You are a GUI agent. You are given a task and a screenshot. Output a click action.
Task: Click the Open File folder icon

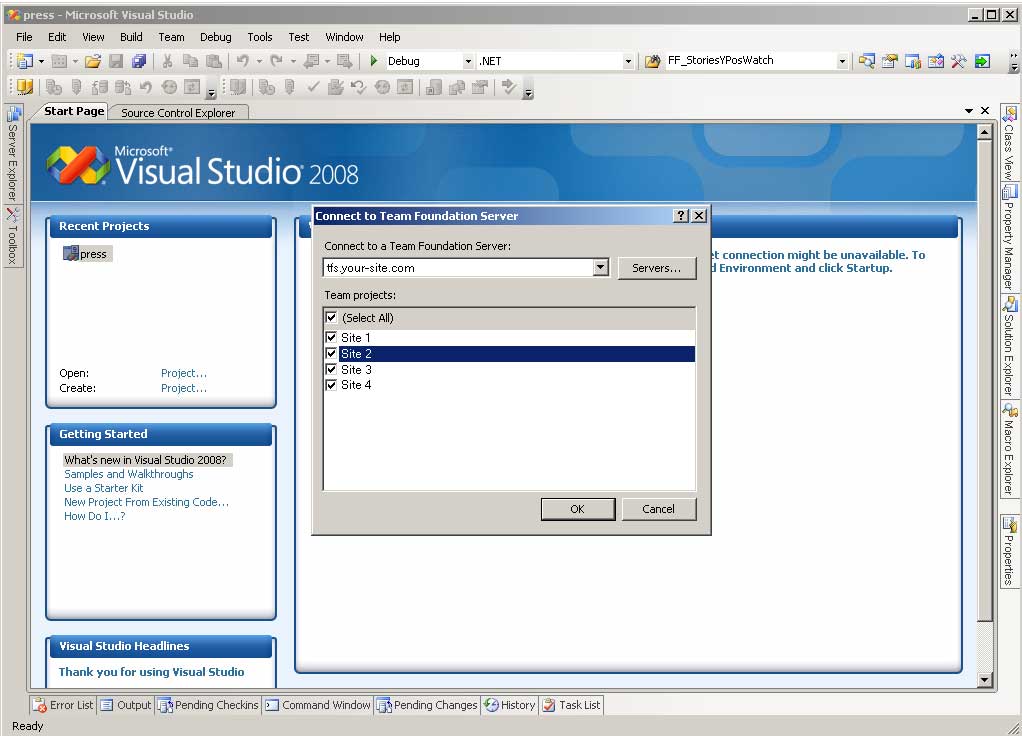tap(93, 61)
